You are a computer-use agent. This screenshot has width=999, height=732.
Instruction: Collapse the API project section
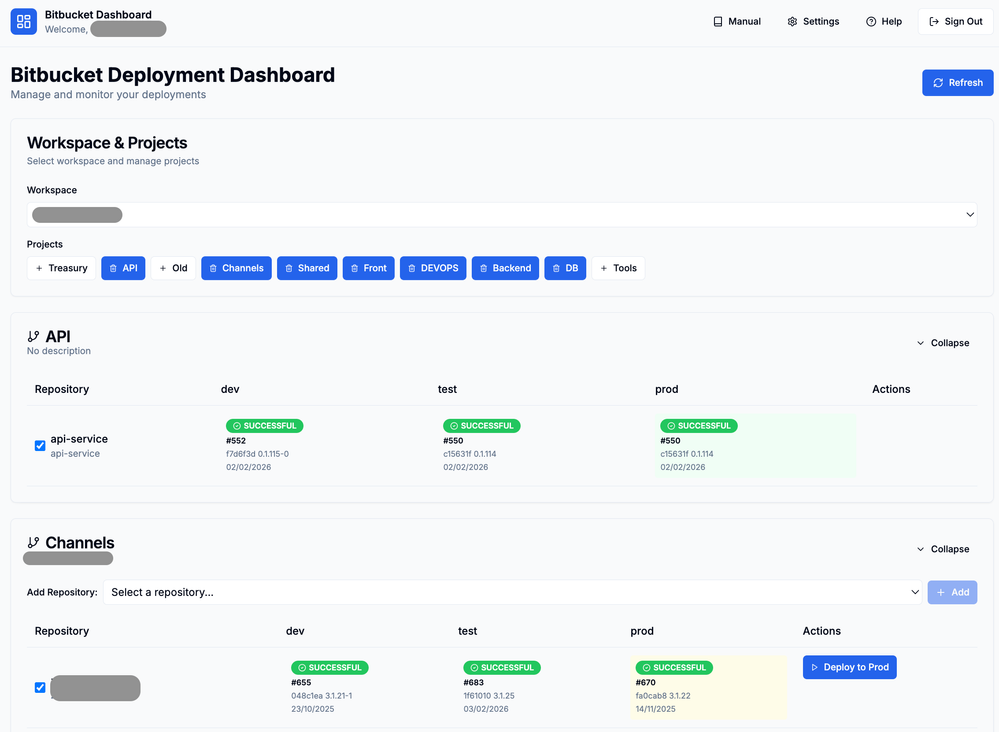(943, 343)
